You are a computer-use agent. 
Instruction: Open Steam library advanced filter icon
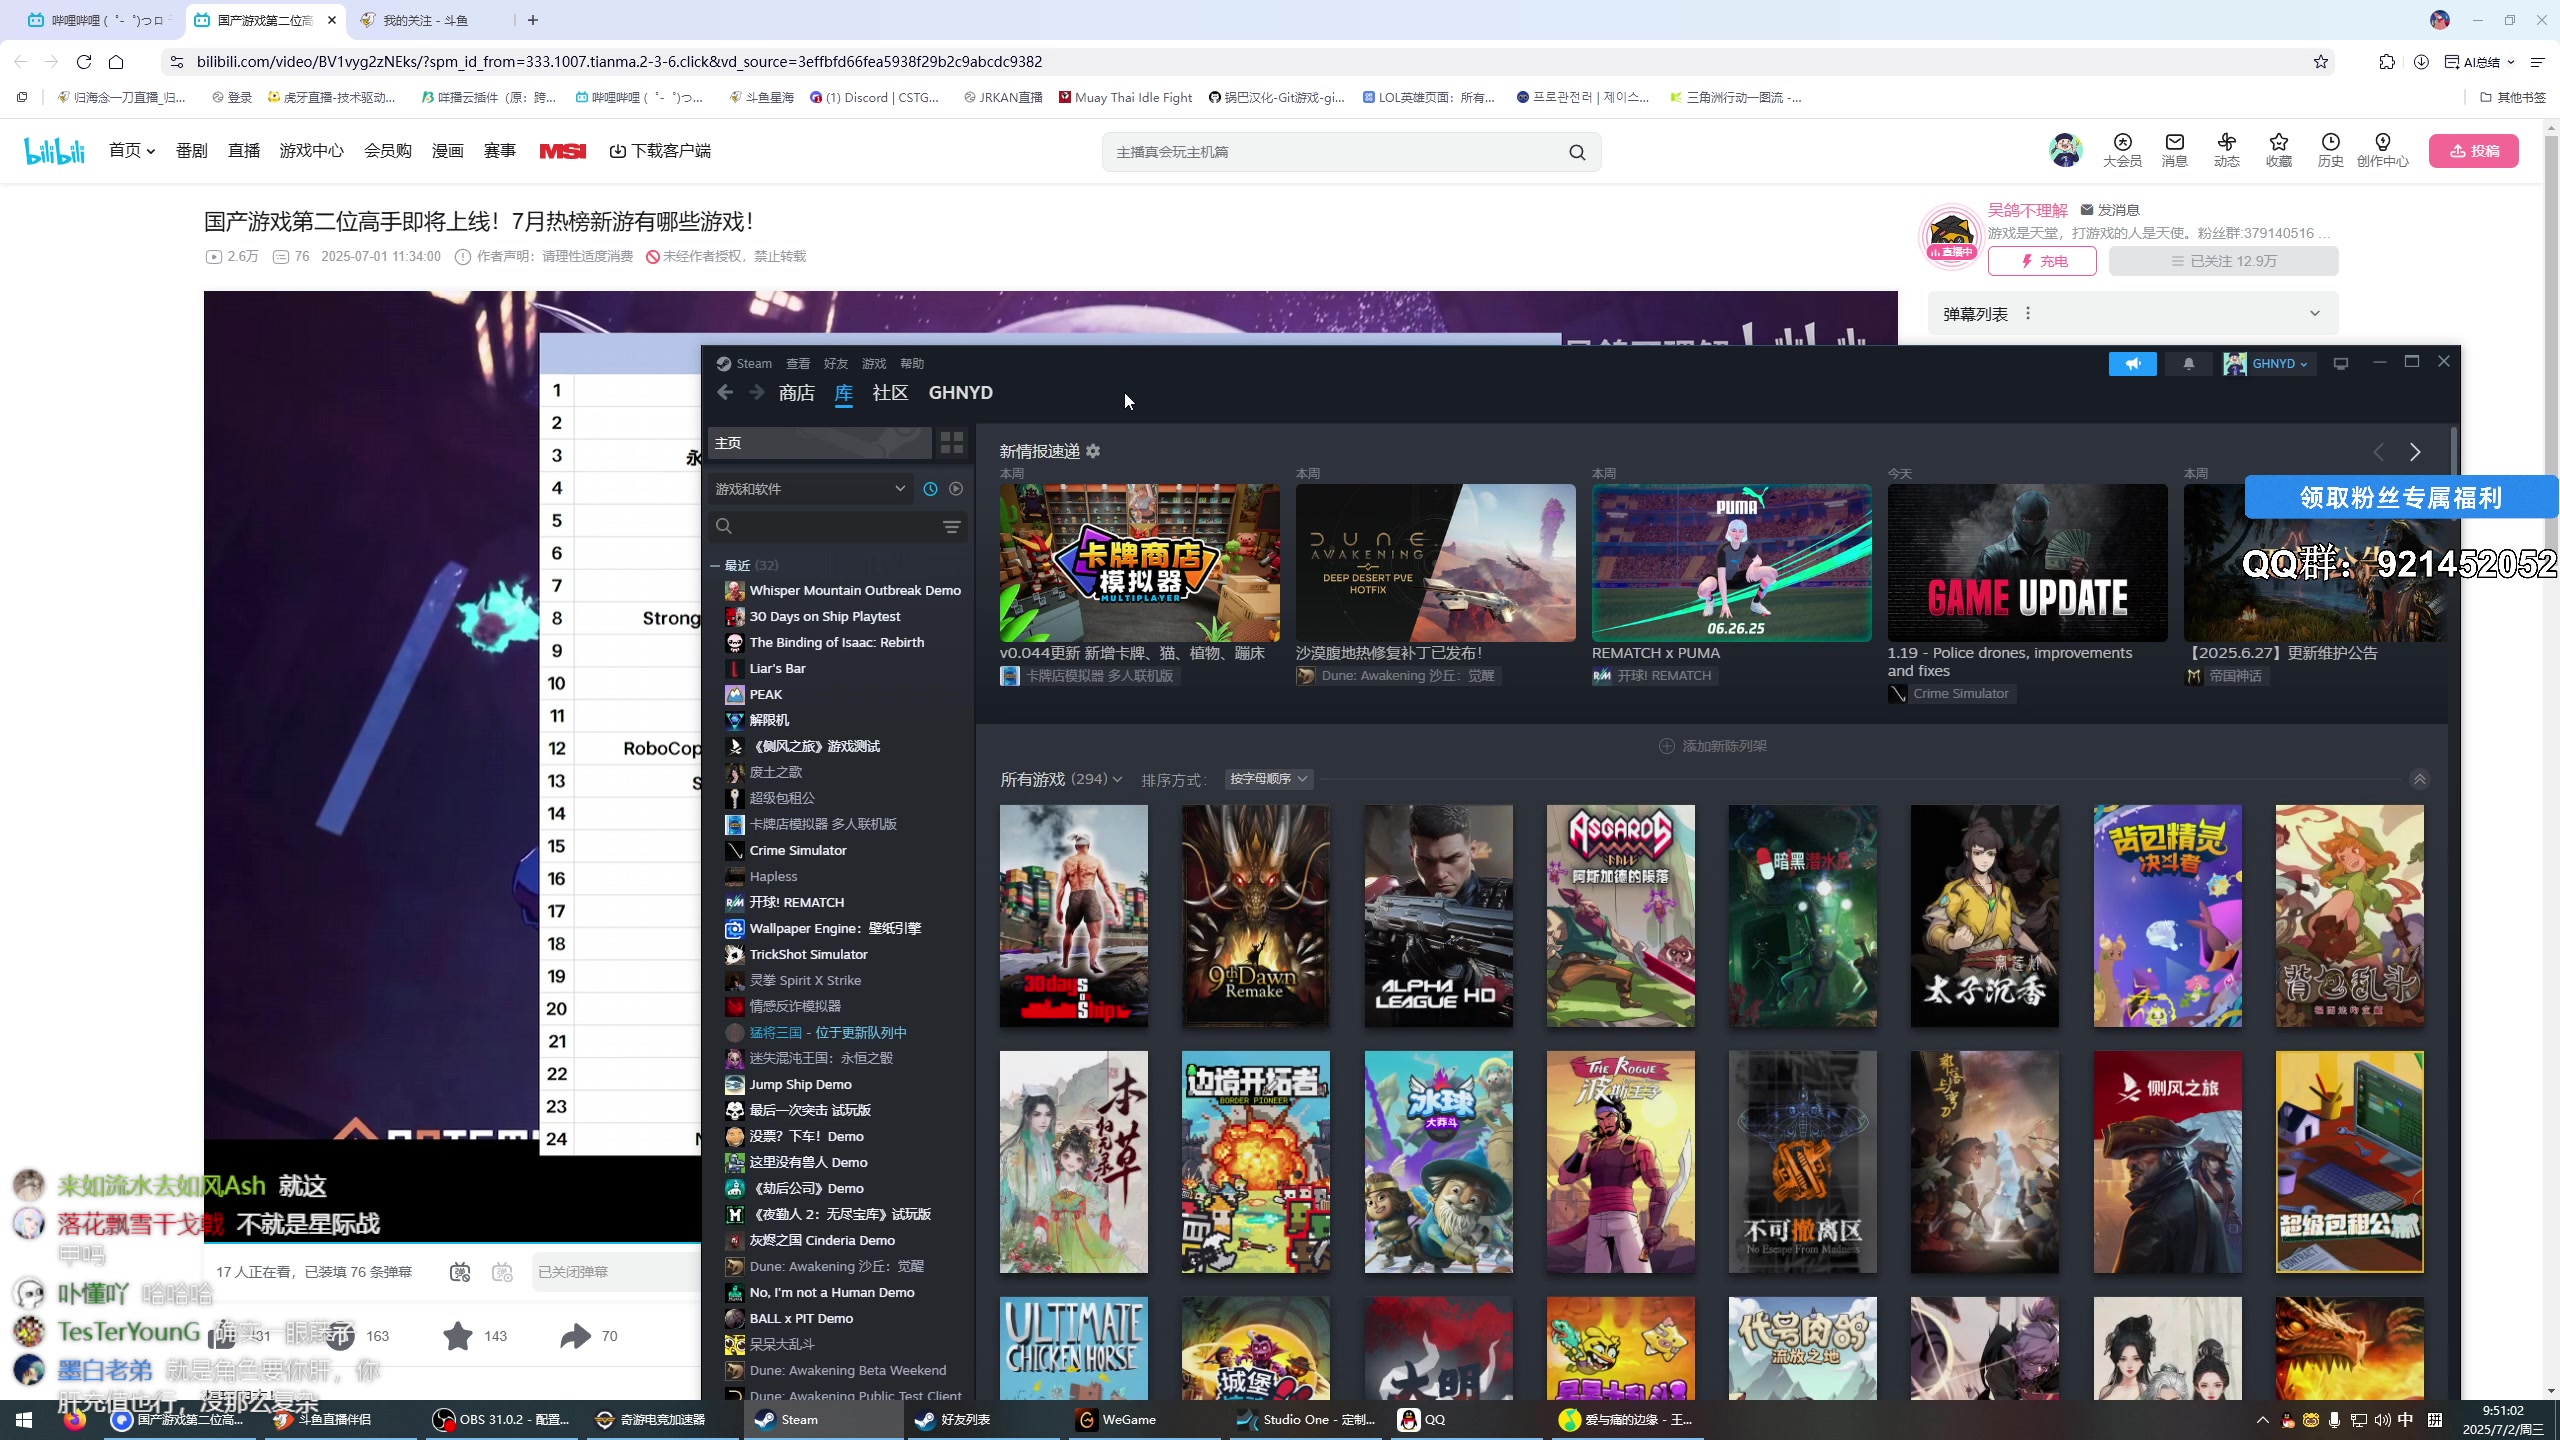951,526
